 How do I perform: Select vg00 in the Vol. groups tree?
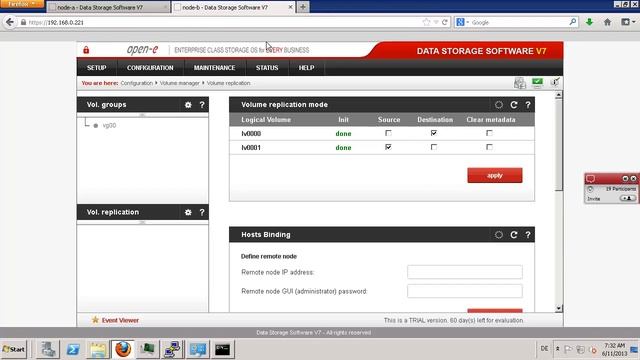109,126
